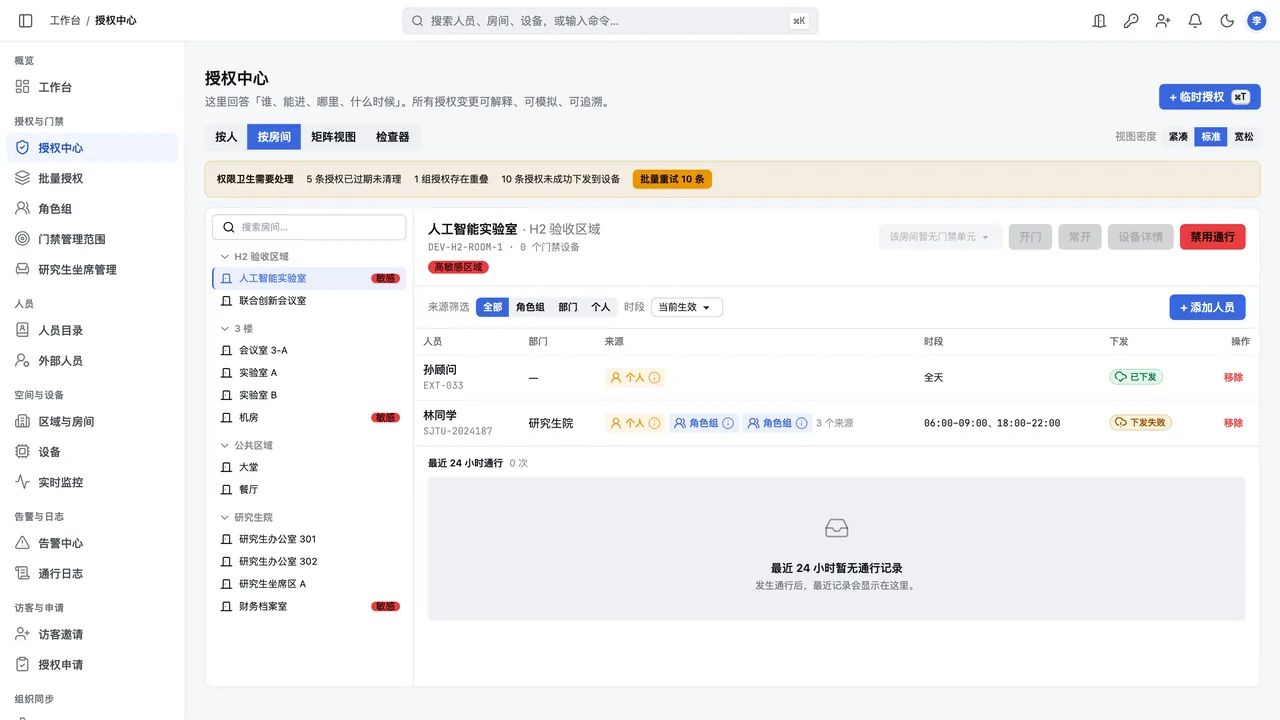Click the 通行日志 icon in sidebar
The image size is (1280, 720).
coord(22,573)
